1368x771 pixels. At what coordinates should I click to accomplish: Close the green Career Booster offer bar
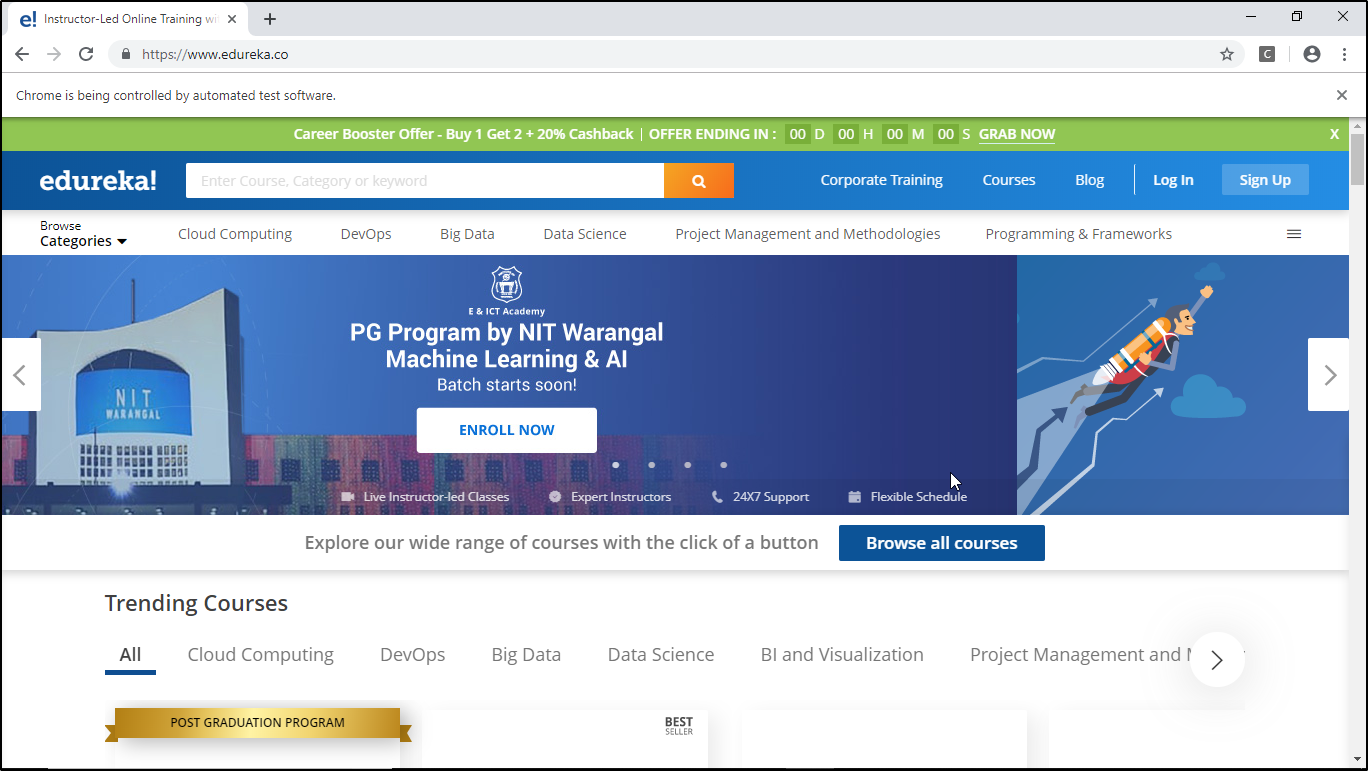tap(1334, 134)
